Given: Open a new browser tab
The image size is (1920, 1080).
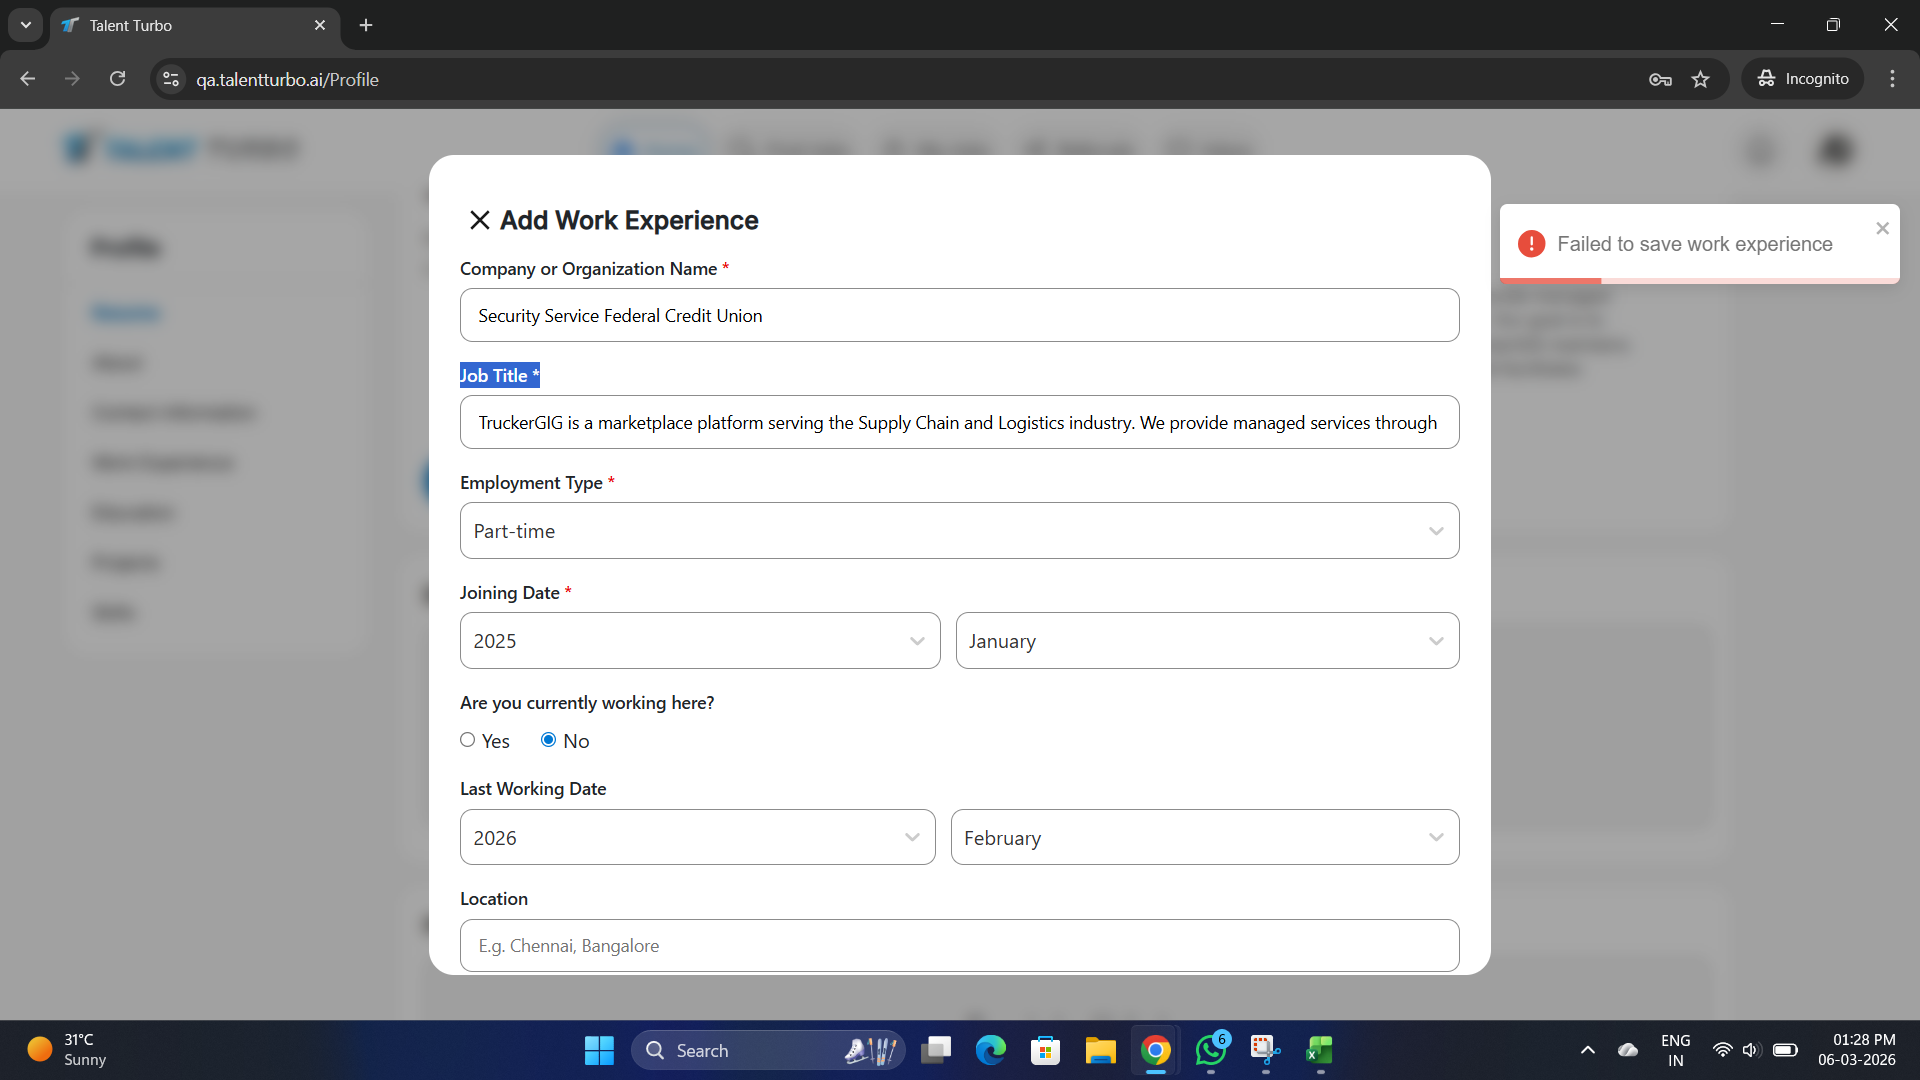Looking at the screenshot, I should [x=366, y=25].
